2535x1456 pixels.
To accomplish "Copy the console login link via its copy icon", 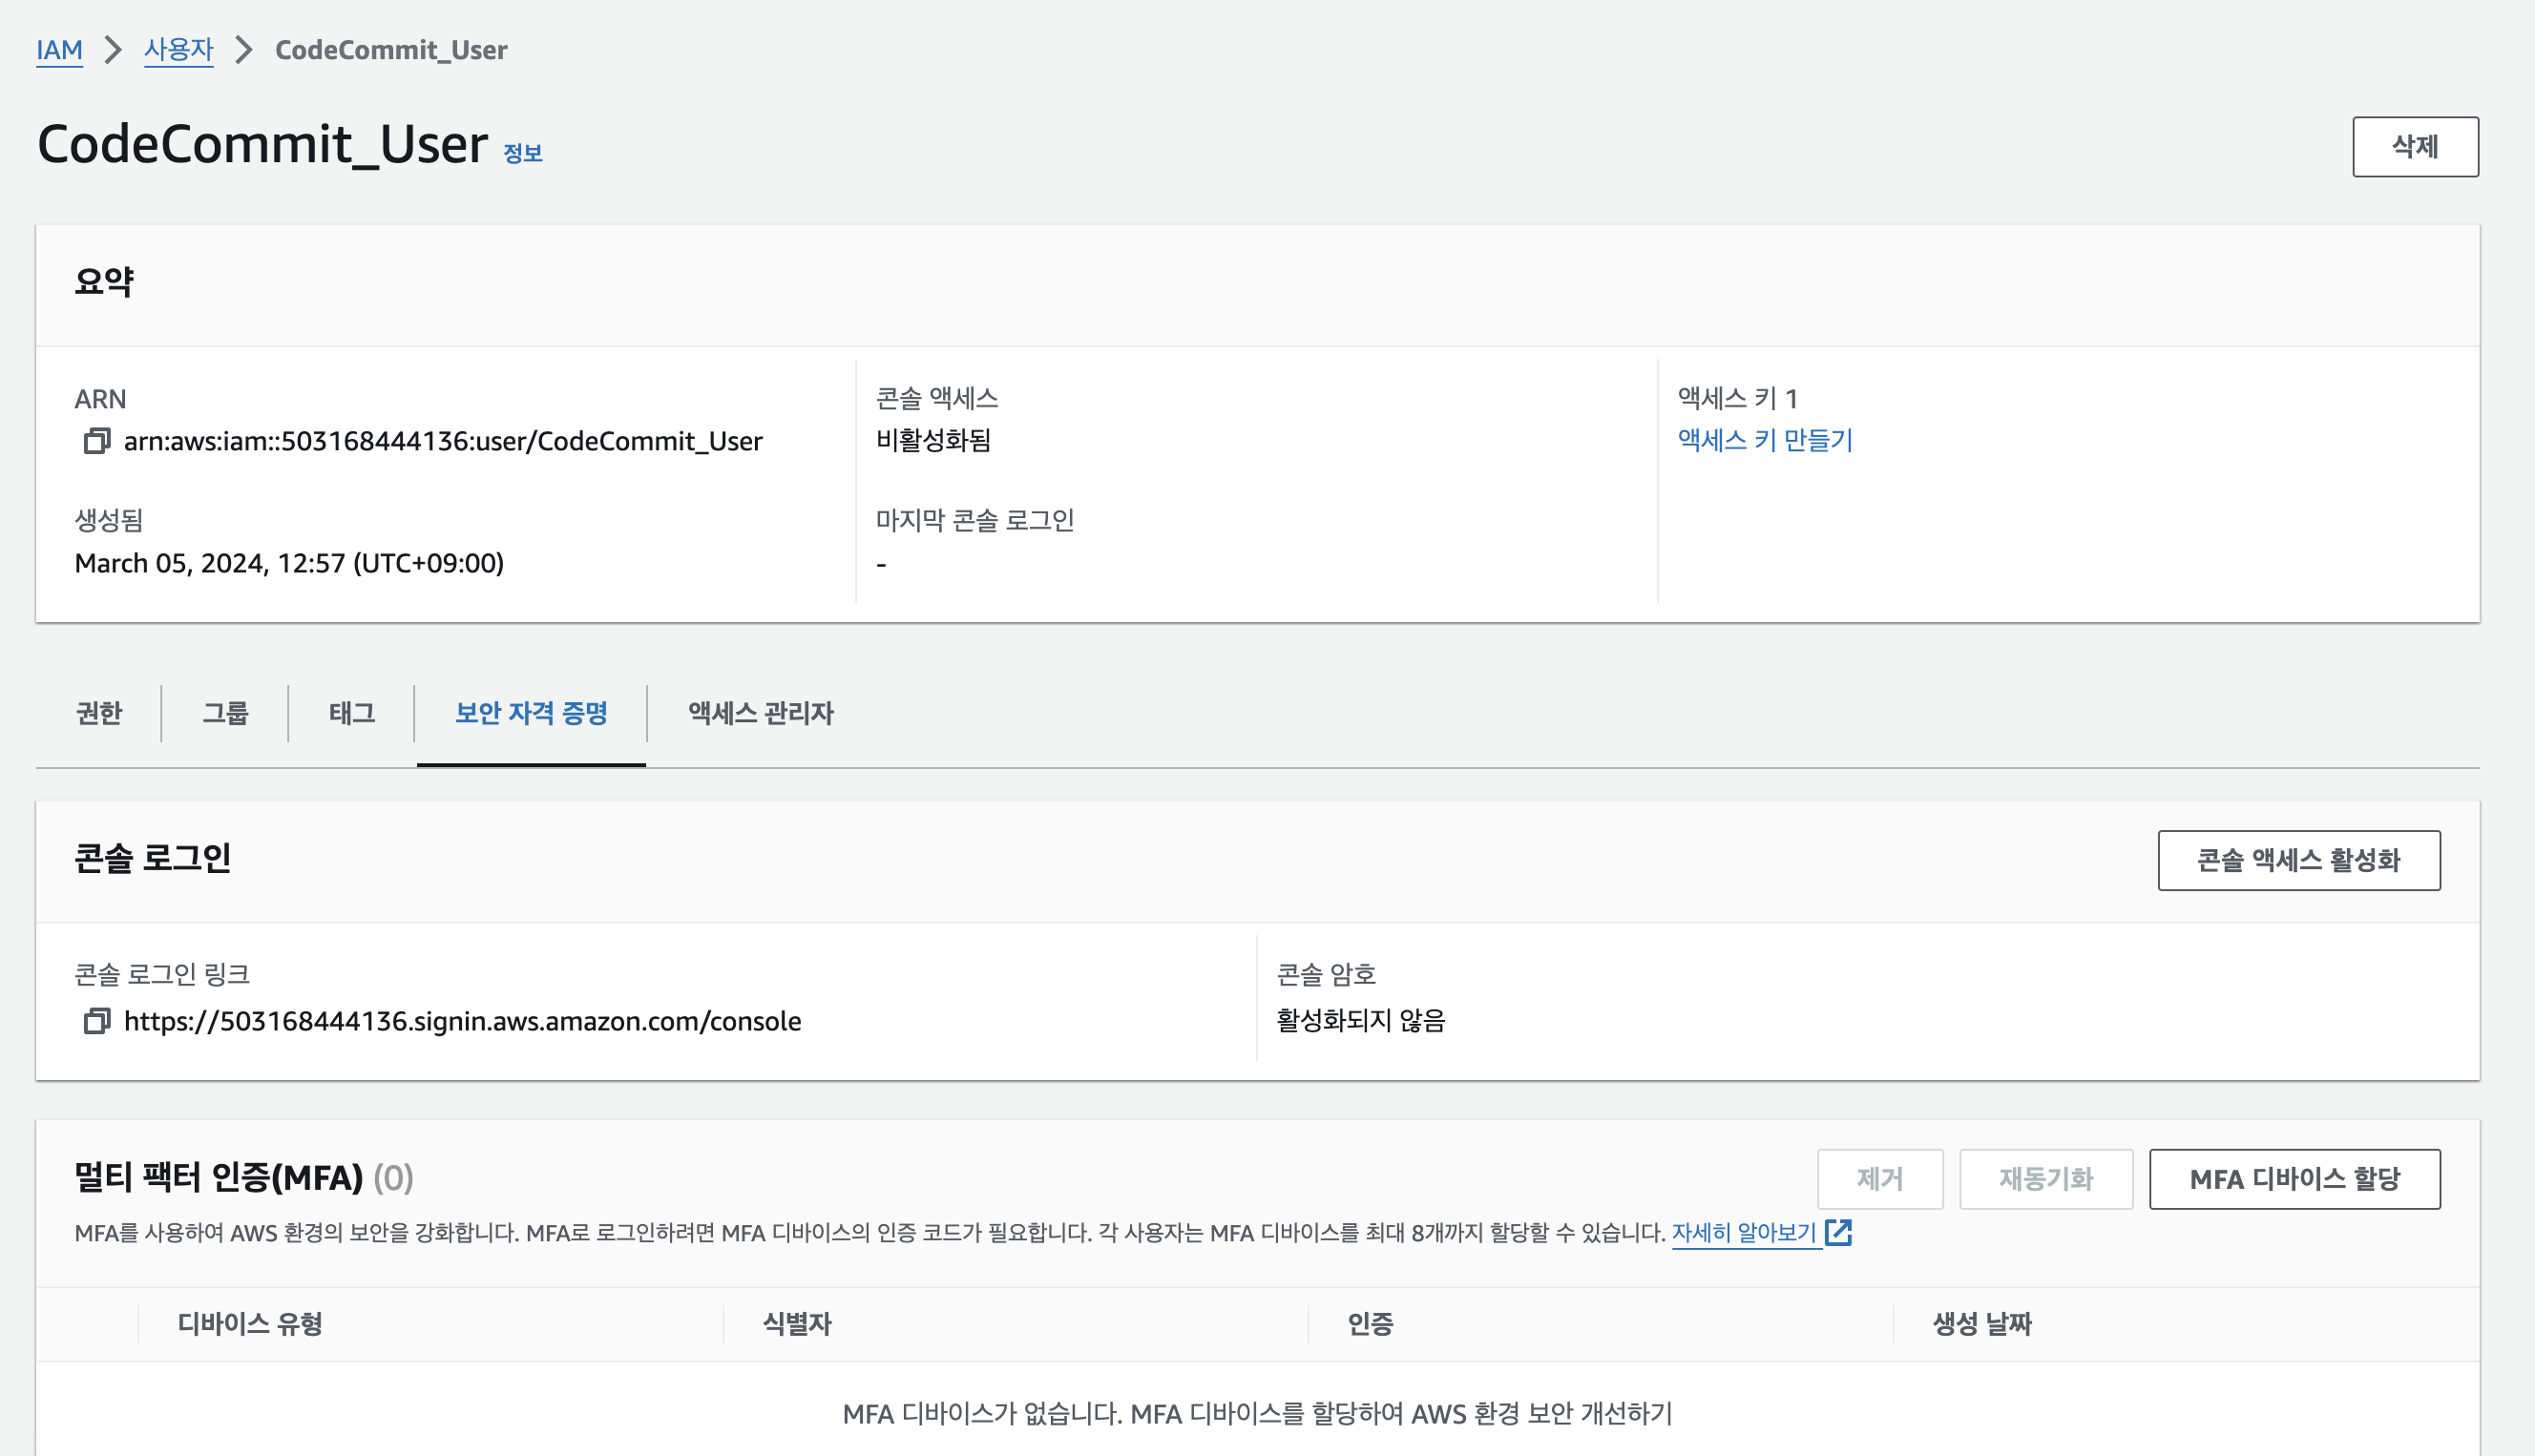I will (96, 1021).
